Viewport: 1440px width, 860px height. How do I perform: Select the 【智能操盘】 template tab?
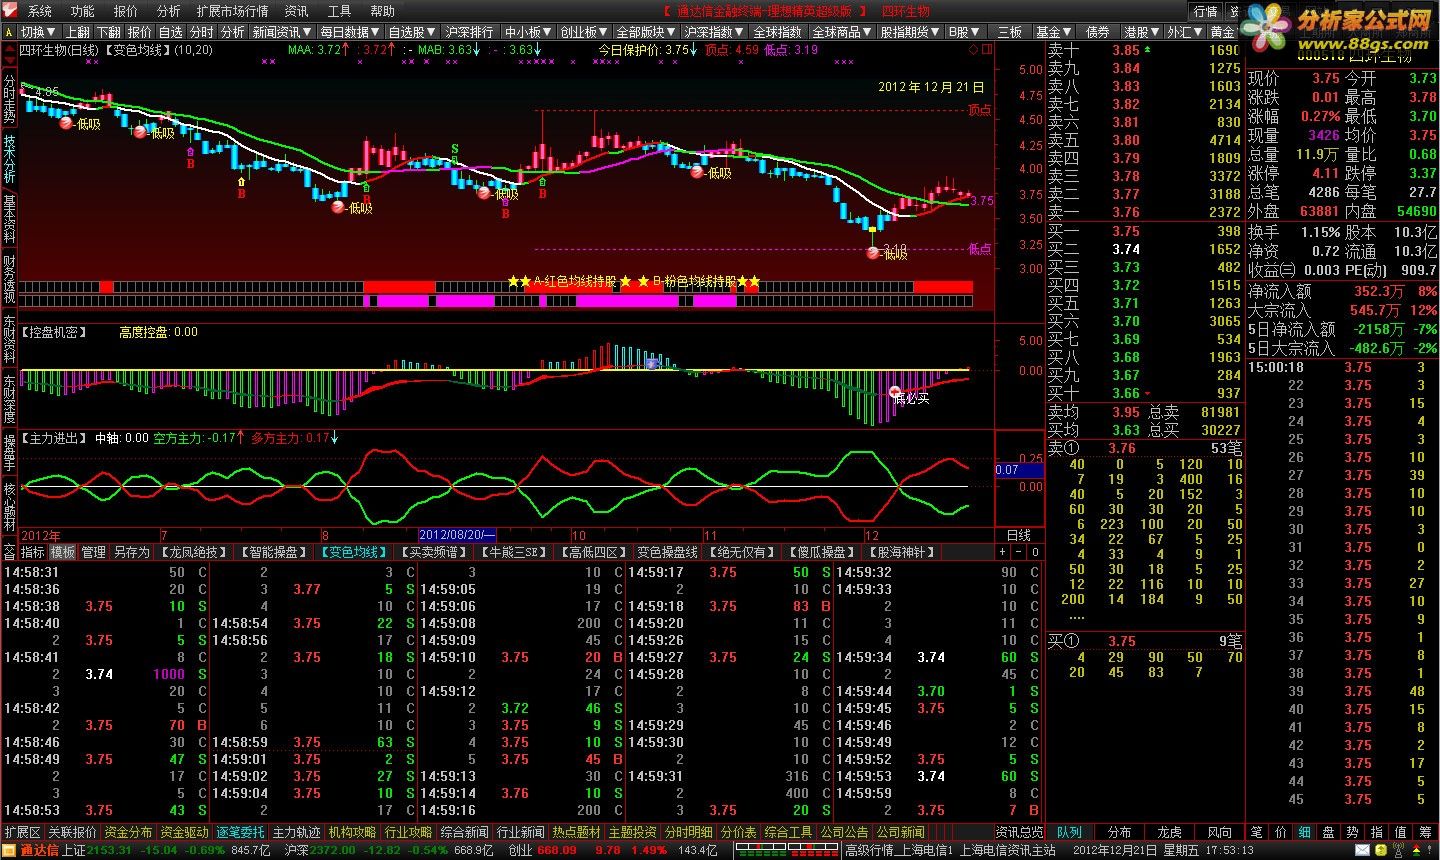click(273, 552)
